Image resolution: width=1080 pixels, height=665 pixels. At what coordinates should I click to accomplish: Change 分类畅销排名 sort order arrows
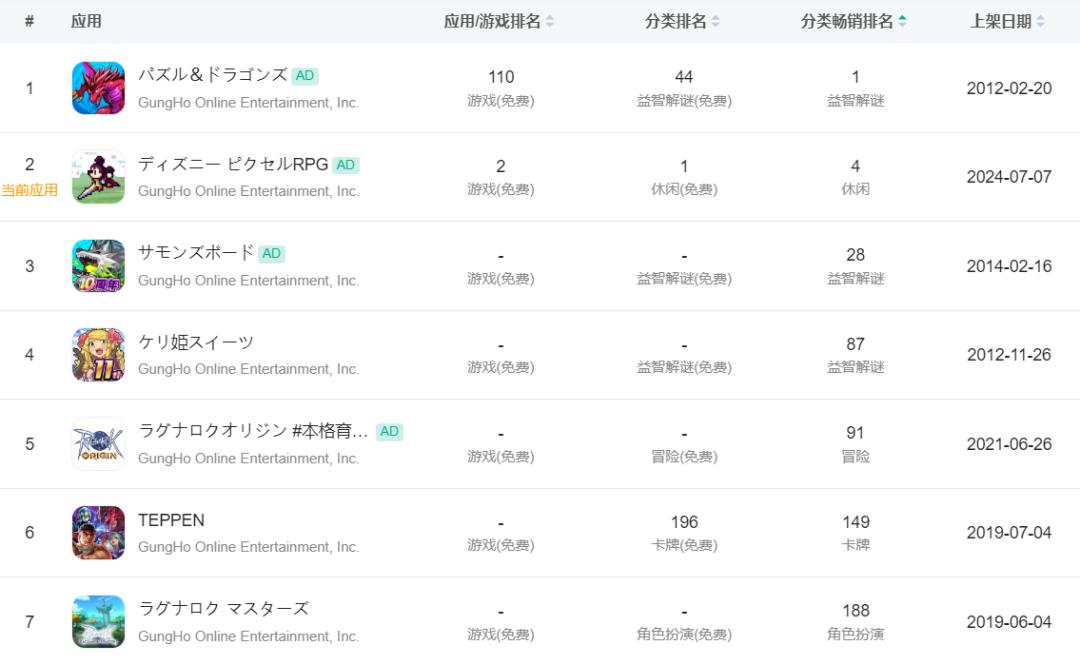click(x=903, y=22)
